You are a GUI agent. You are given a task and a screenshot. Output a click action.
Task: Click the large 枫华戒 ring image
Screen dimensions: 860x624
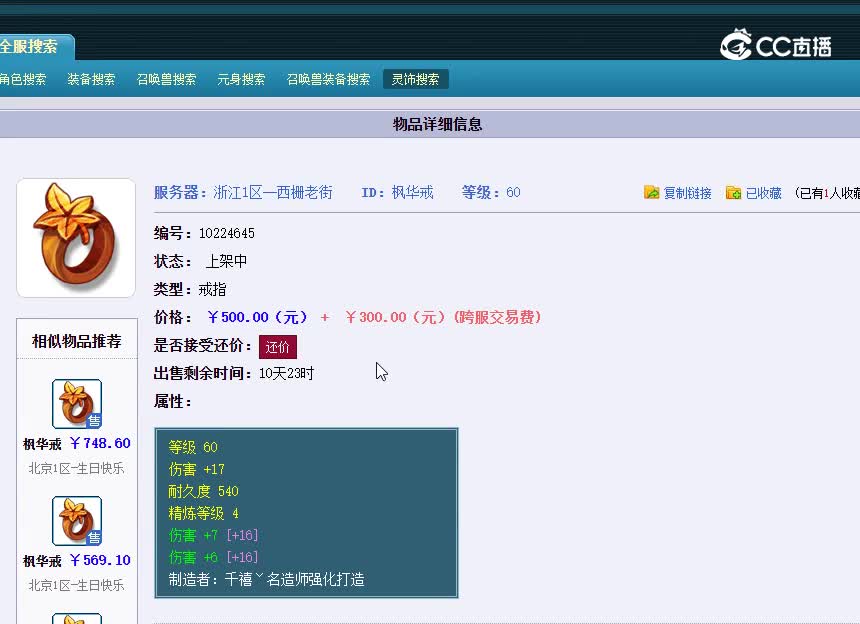click(x=76, y=237)
